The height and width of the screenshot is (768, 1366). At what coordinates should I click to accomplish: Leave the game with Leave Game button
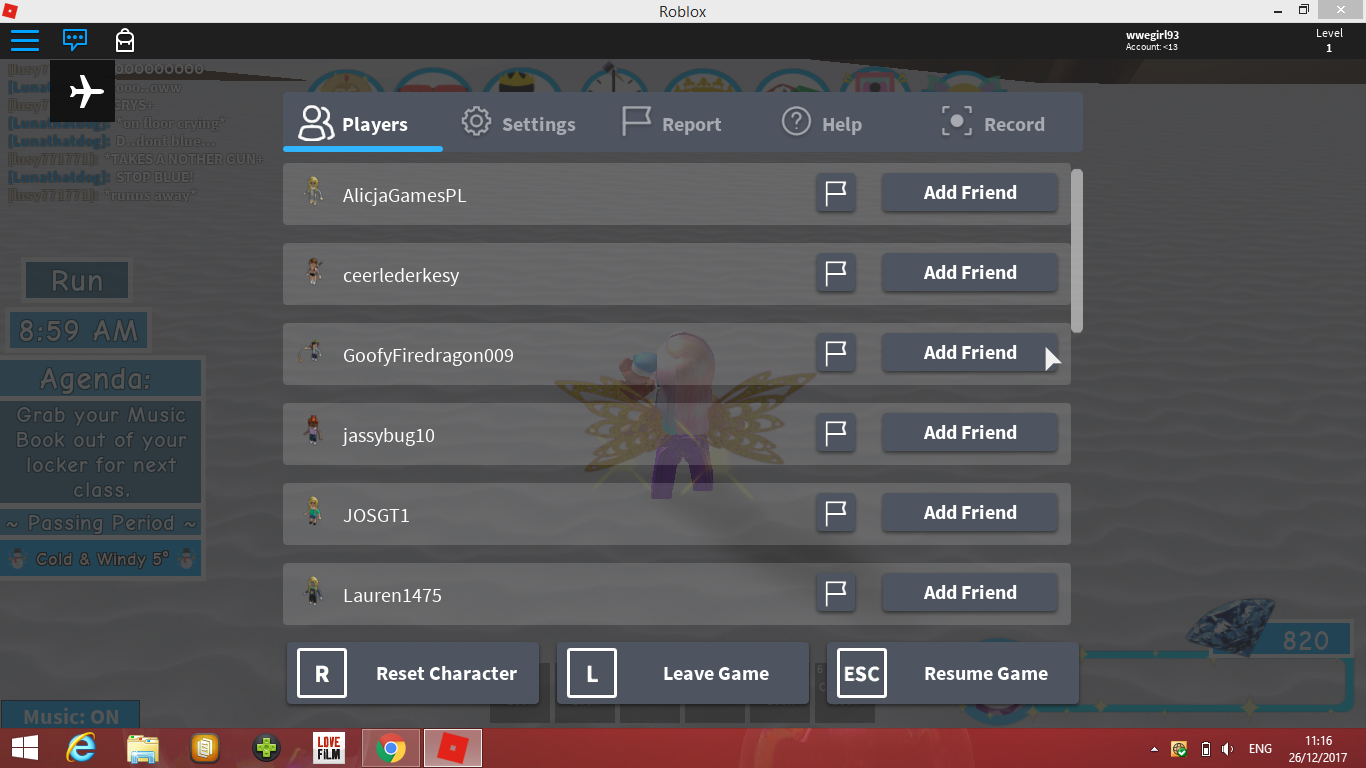tap(683, 673)
